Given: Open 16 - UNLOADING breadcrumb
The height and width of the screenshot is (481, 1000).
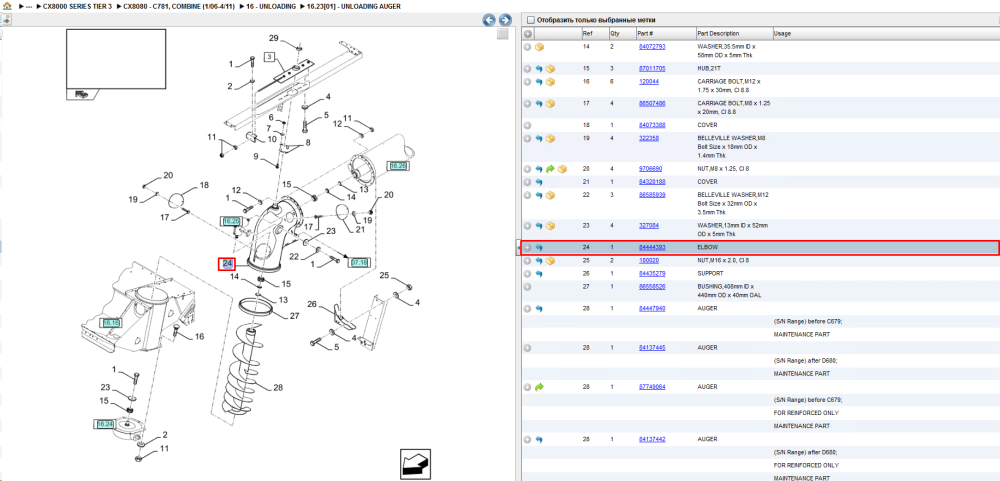Looking at the screenshot, I should (x=271, y=6).
